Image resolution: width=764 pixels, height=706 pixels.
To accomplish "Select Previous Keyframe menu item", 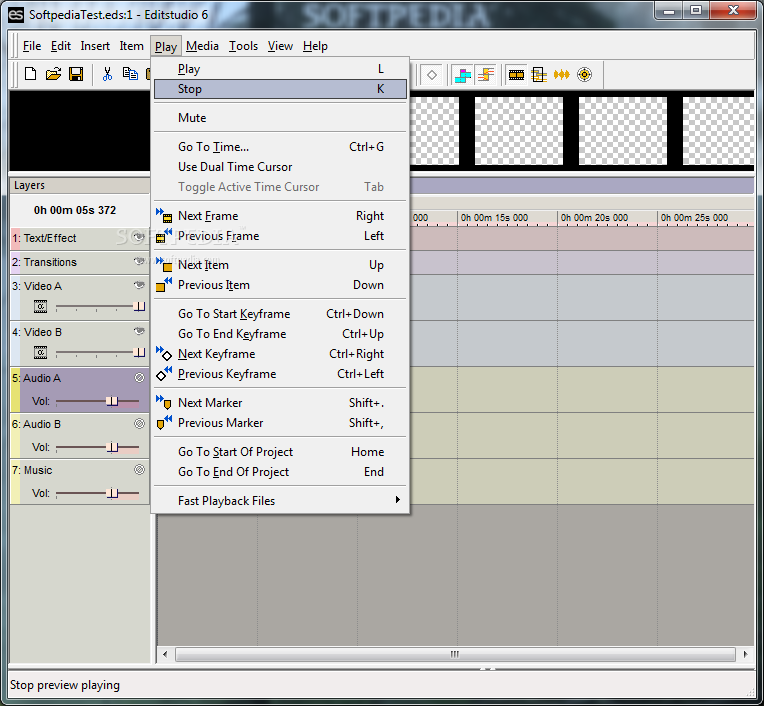I will (280, 374).
